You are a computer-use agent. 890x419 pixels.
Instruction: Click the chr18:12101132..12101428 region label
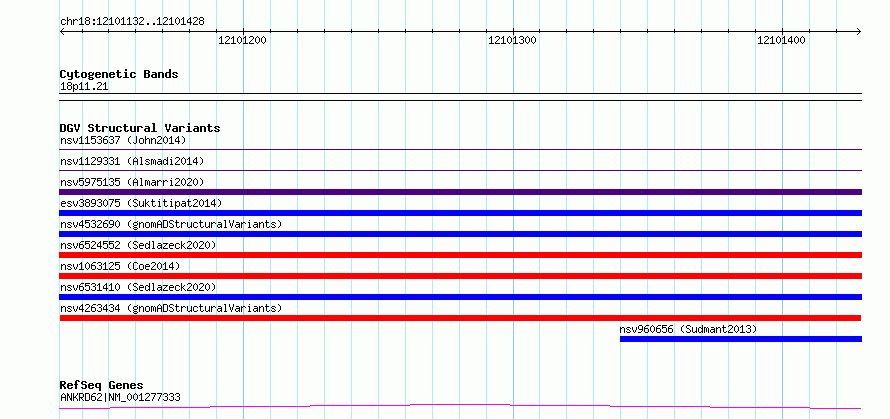point(132,22)
